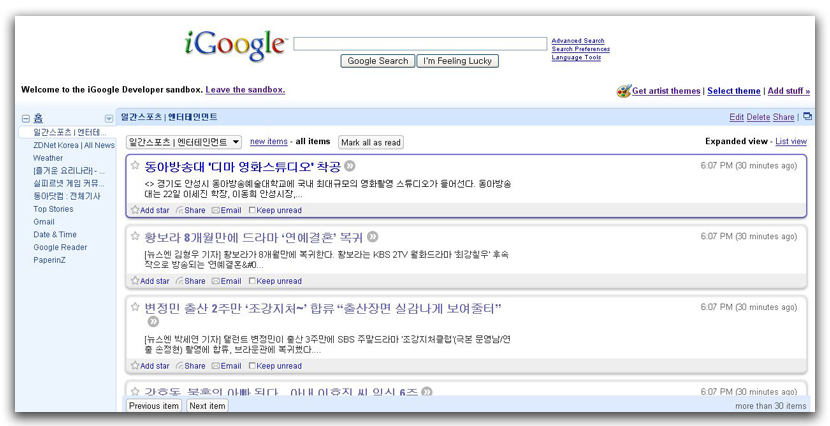
Task: Open 강호동 article via arrow icon
Action: [x=427, y=392]
